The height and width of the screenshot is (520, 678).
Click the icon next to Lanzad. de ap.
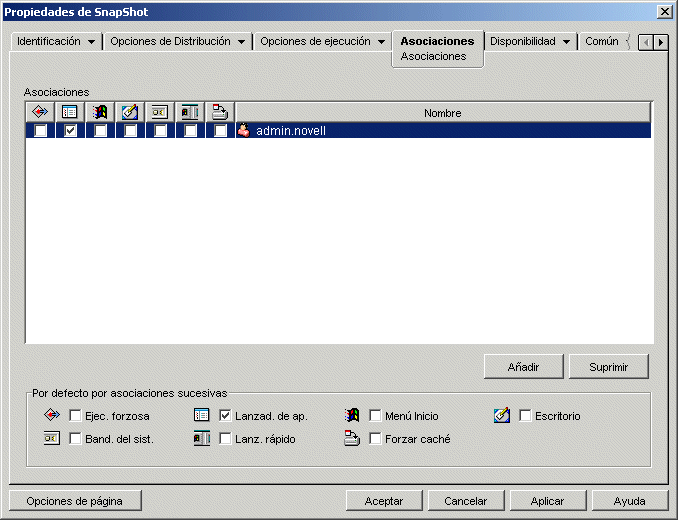[201, 415]
